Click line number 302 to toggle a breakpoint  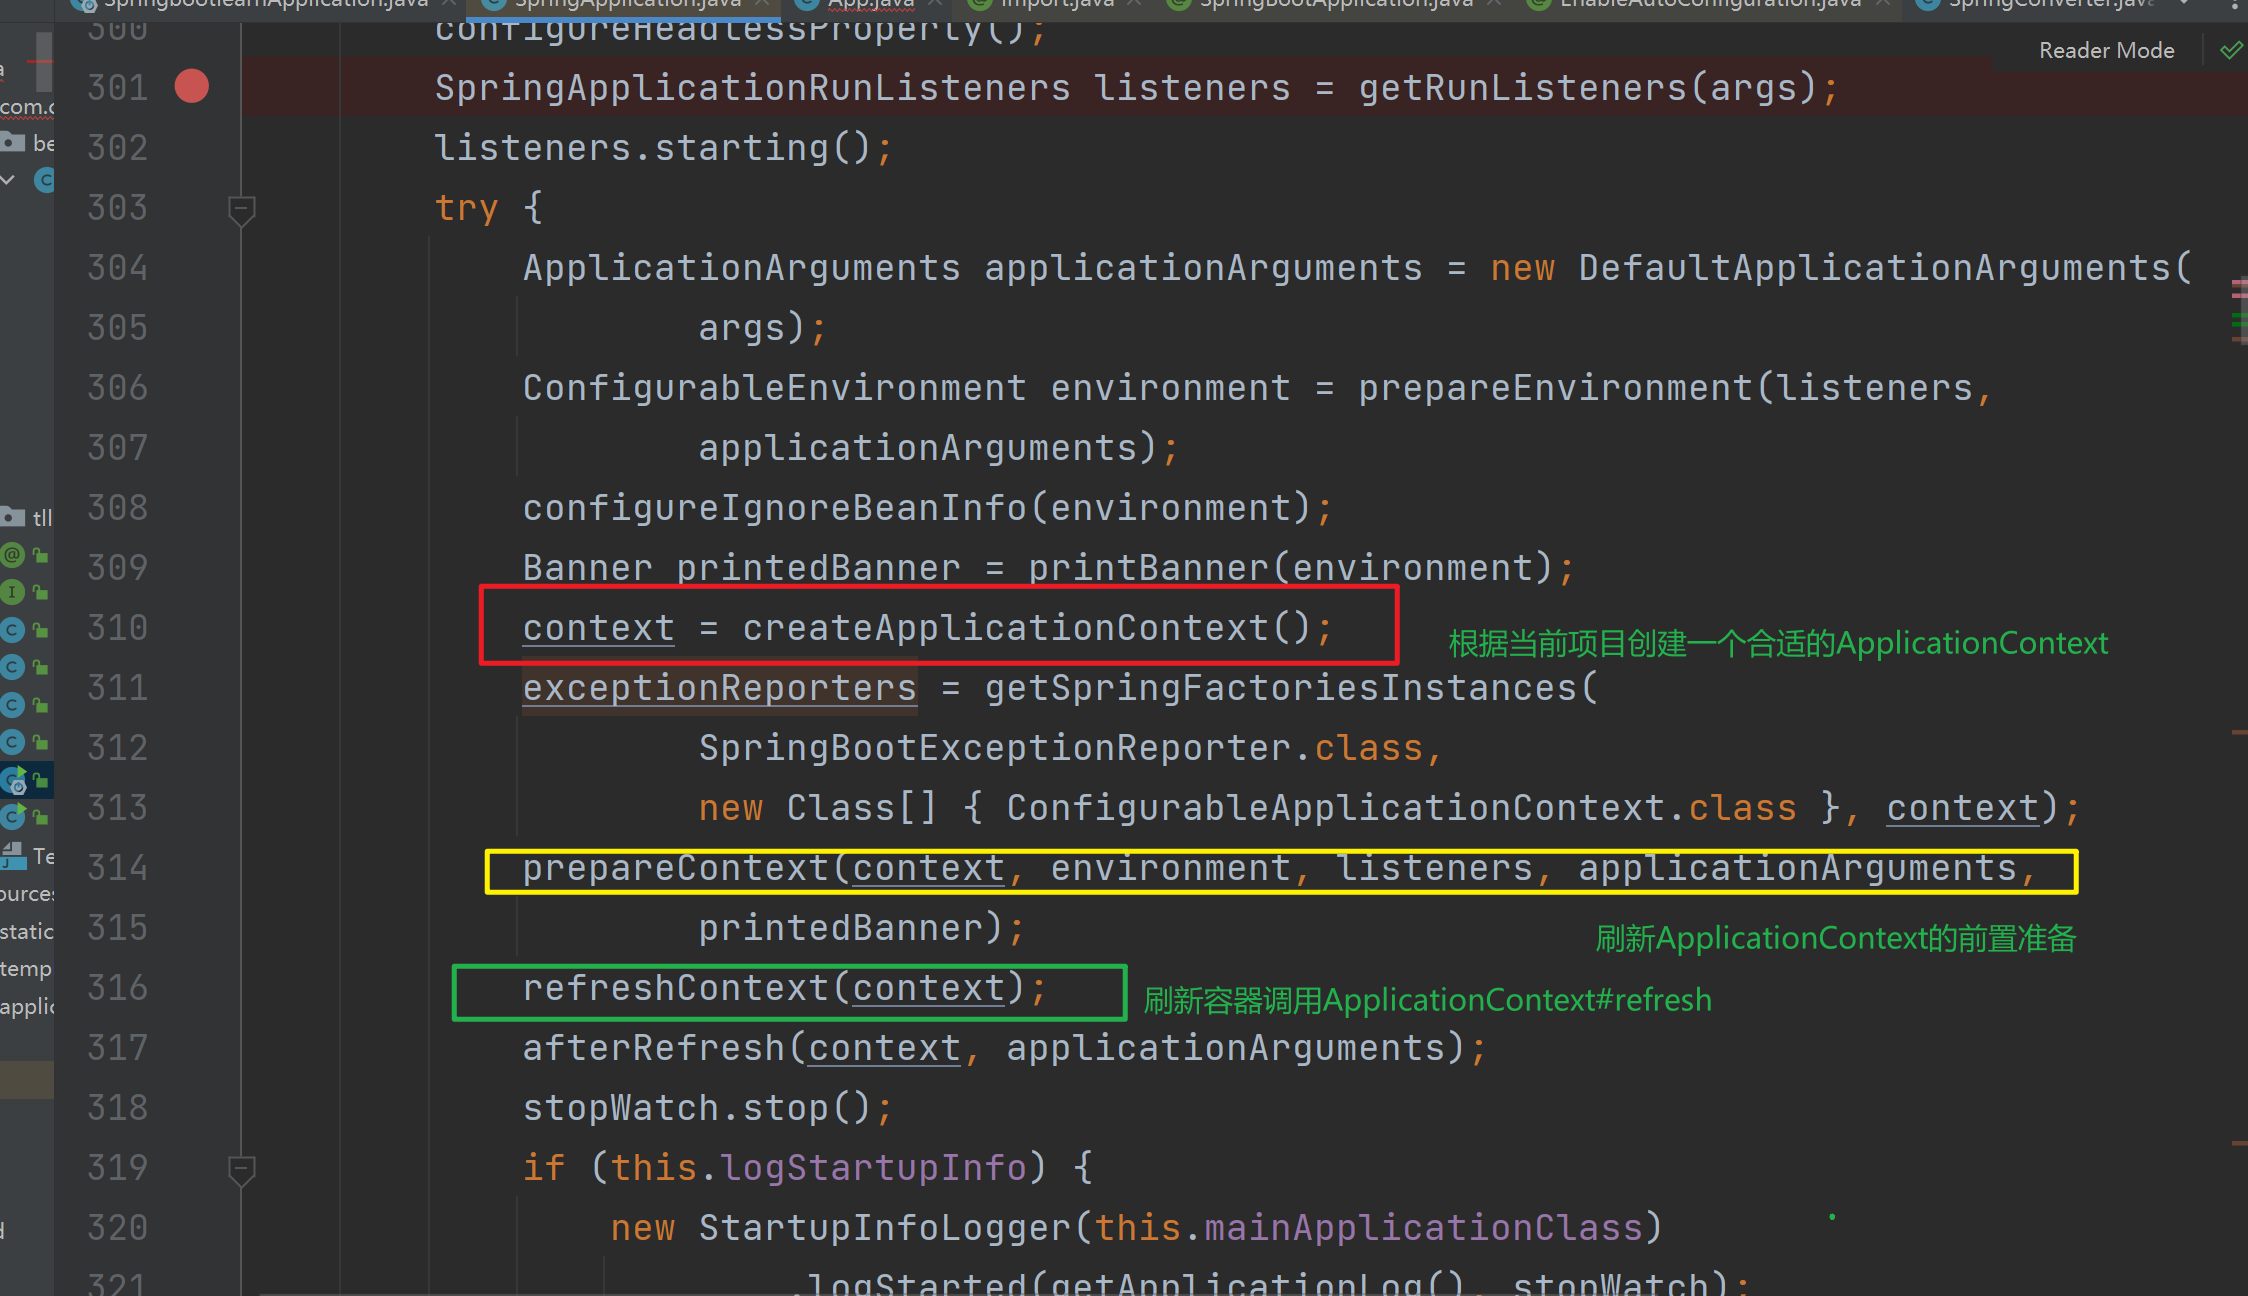coord(118,148)
